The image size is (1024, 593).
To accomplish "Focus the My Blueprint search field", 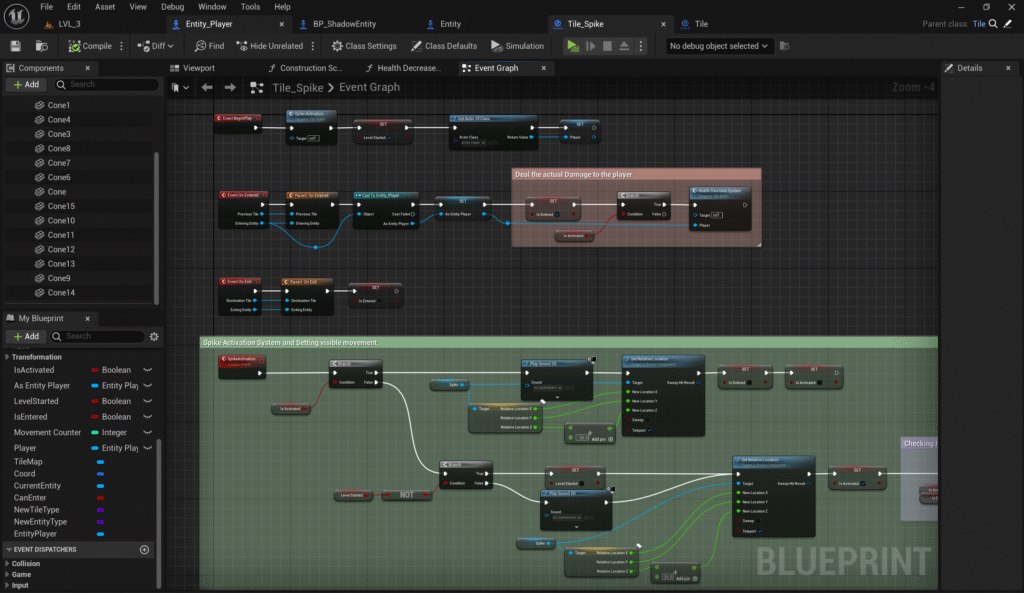I will pyautogui.click(x=97, y=336).
